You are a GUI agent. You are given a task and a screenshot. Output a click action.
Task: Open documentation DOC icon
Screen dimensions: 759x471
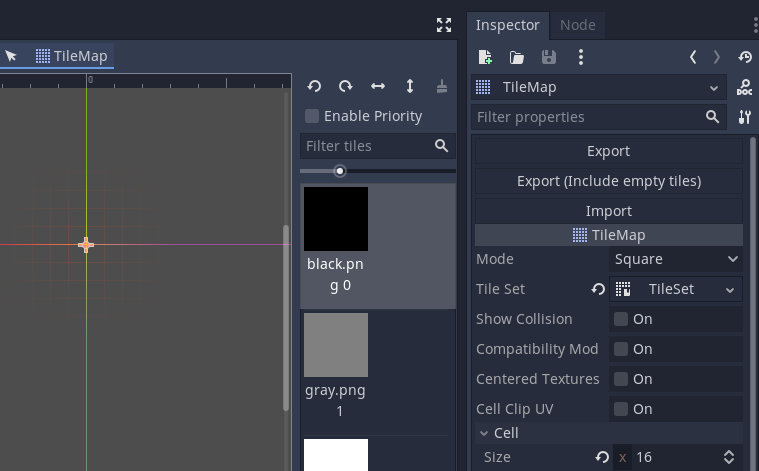click(744, 87)
